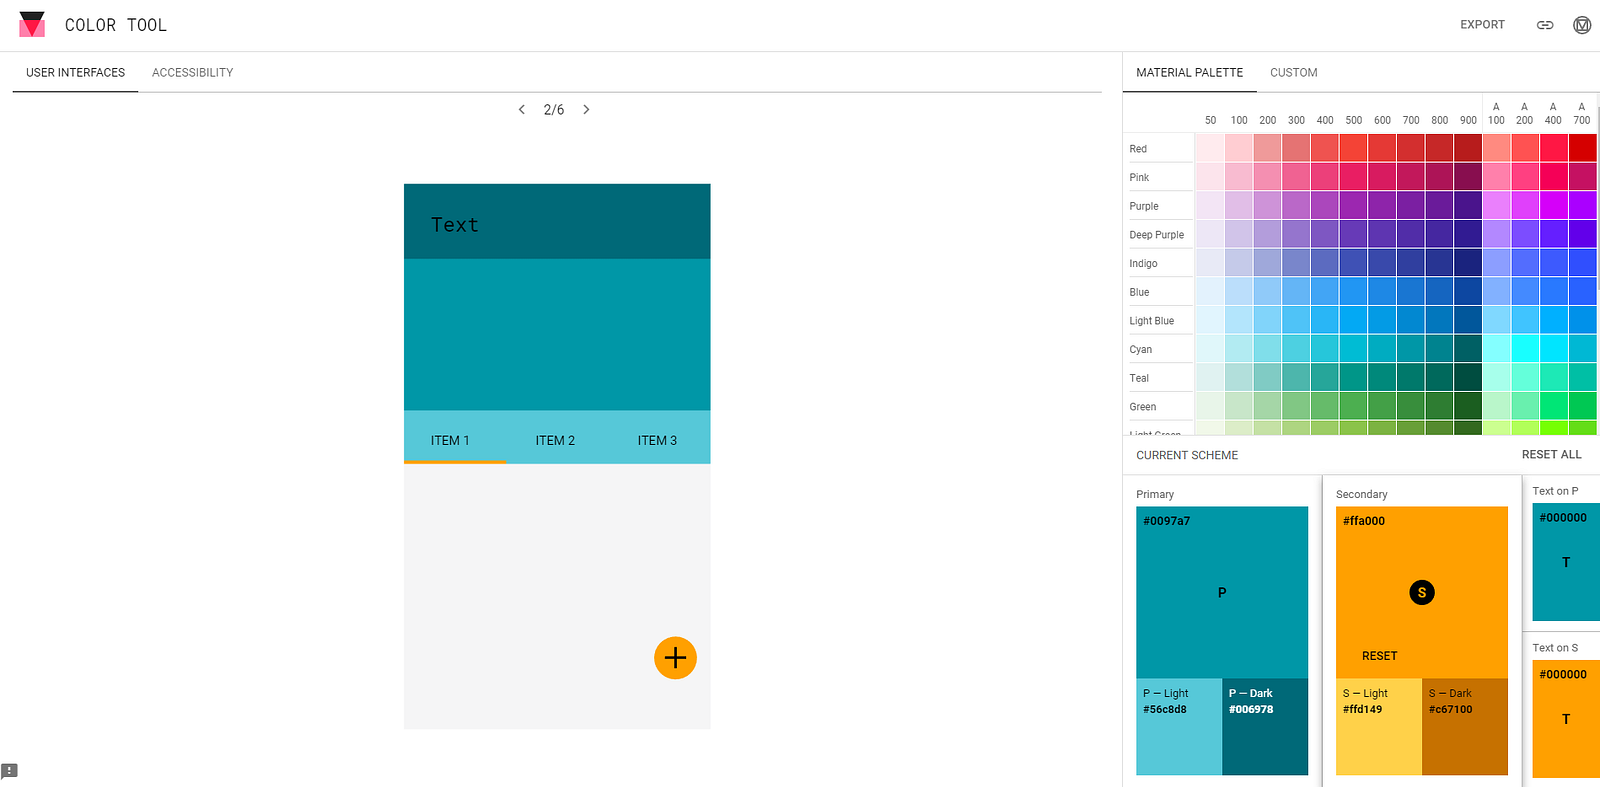The width and height of the screenshot is (1600, 787).
Task: Click RESET ALL for the current scheme
Action: 1552,455
